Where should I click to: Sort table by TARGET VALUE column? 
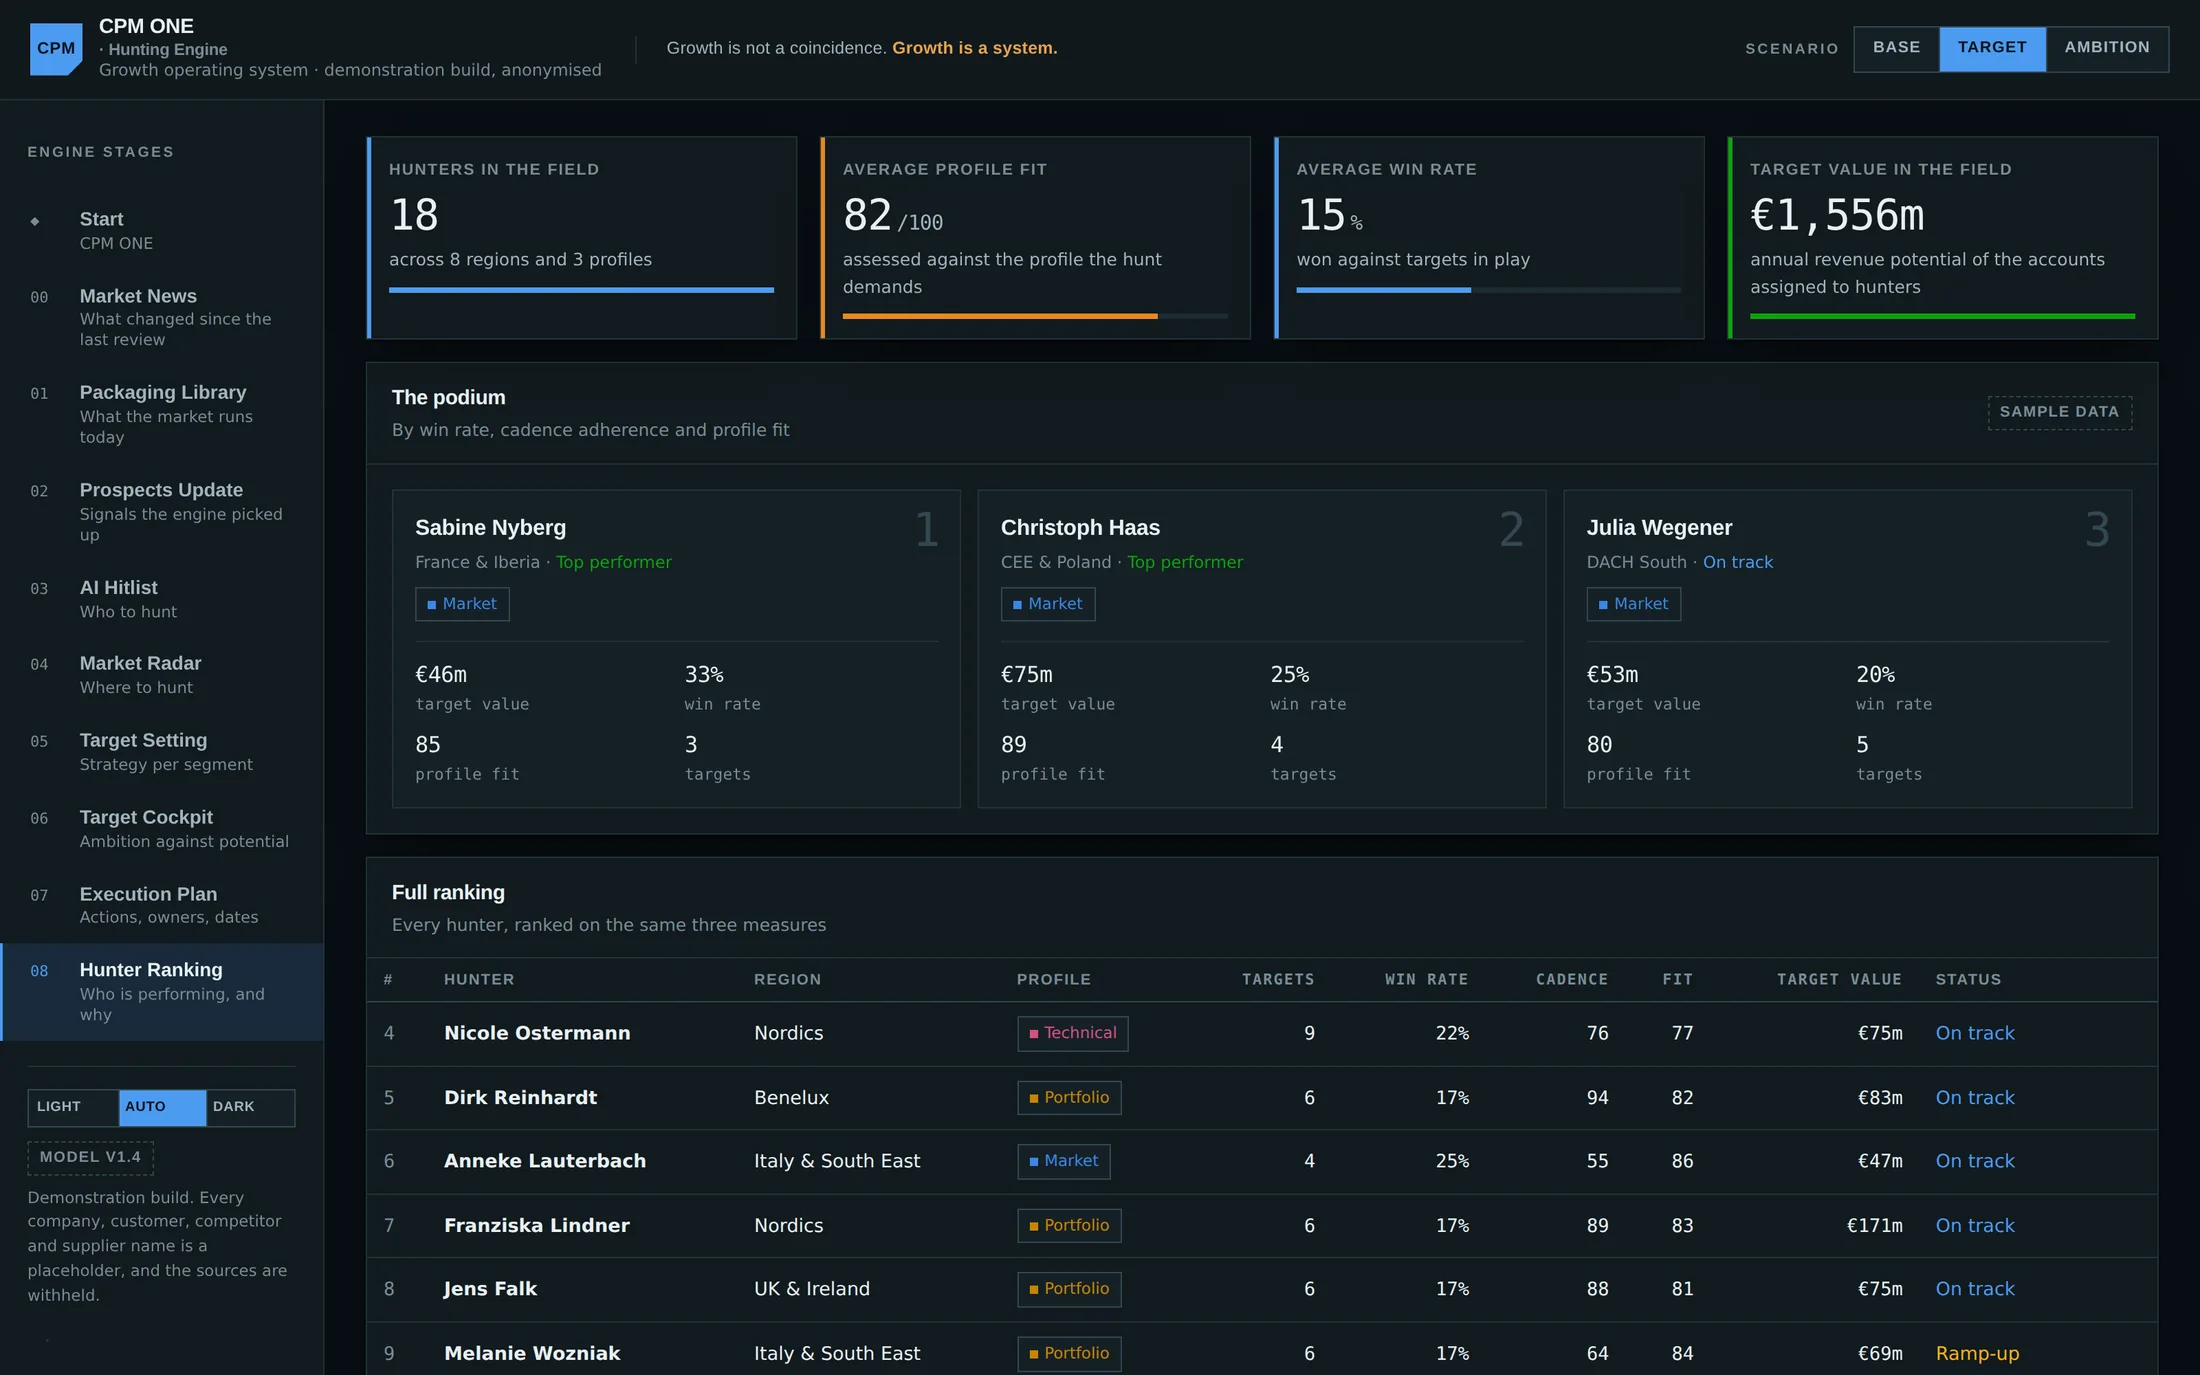(1839, 980)
